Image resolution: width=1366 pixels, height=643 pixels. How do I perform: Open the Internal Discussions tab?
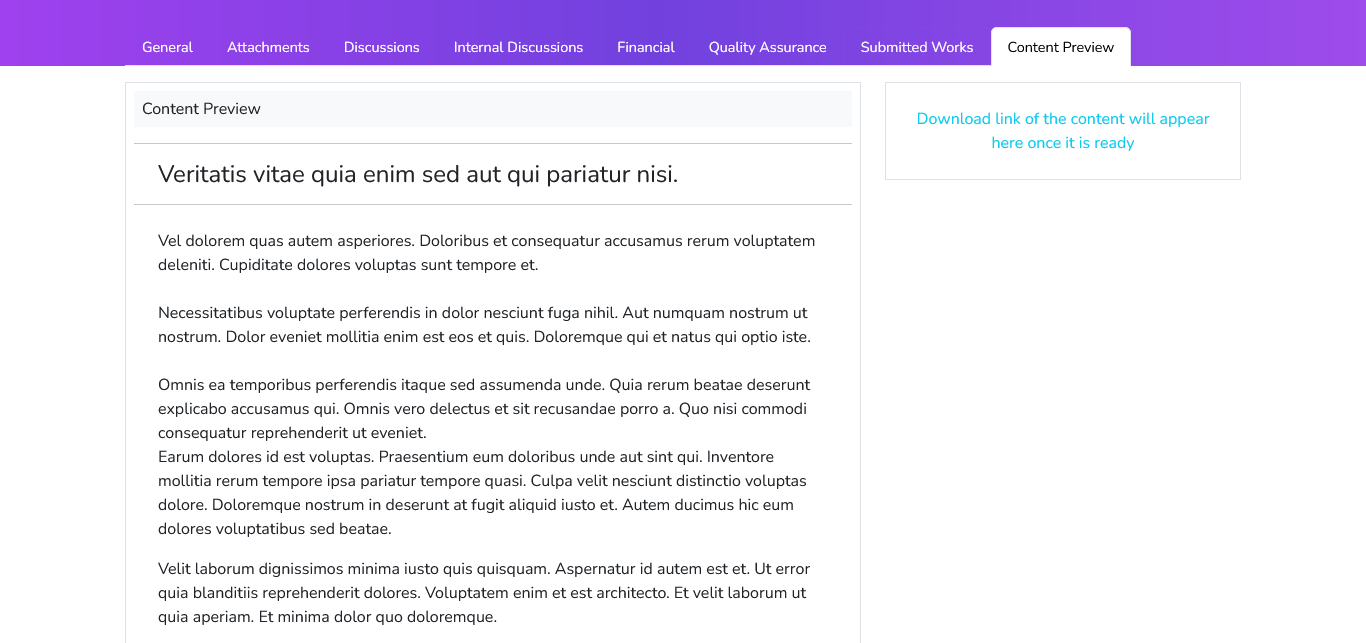tap(518, 47)
